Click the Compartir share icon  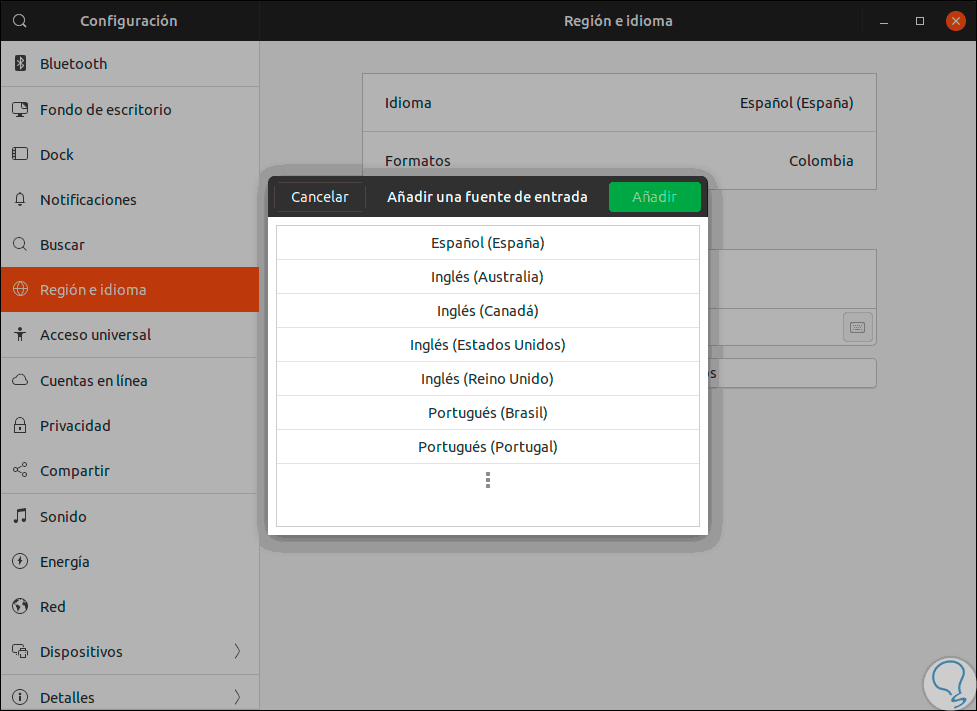tap(20, 471)
